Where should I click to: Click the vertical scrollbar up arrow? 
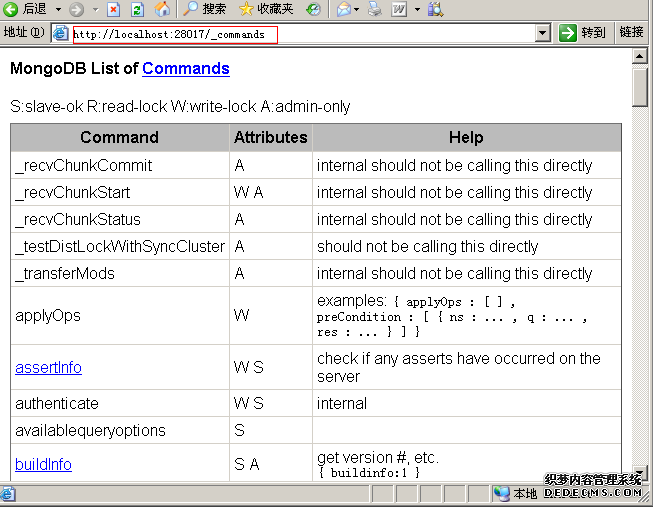click(640, 56)
